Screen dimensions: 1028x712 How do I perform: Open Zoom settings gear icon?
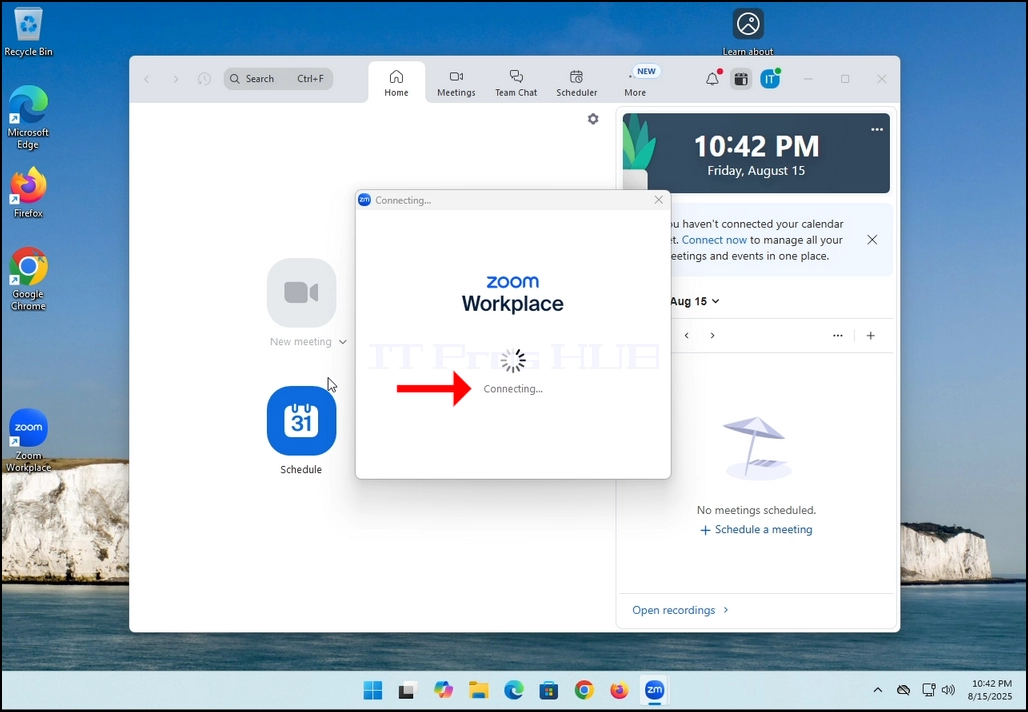593,119
